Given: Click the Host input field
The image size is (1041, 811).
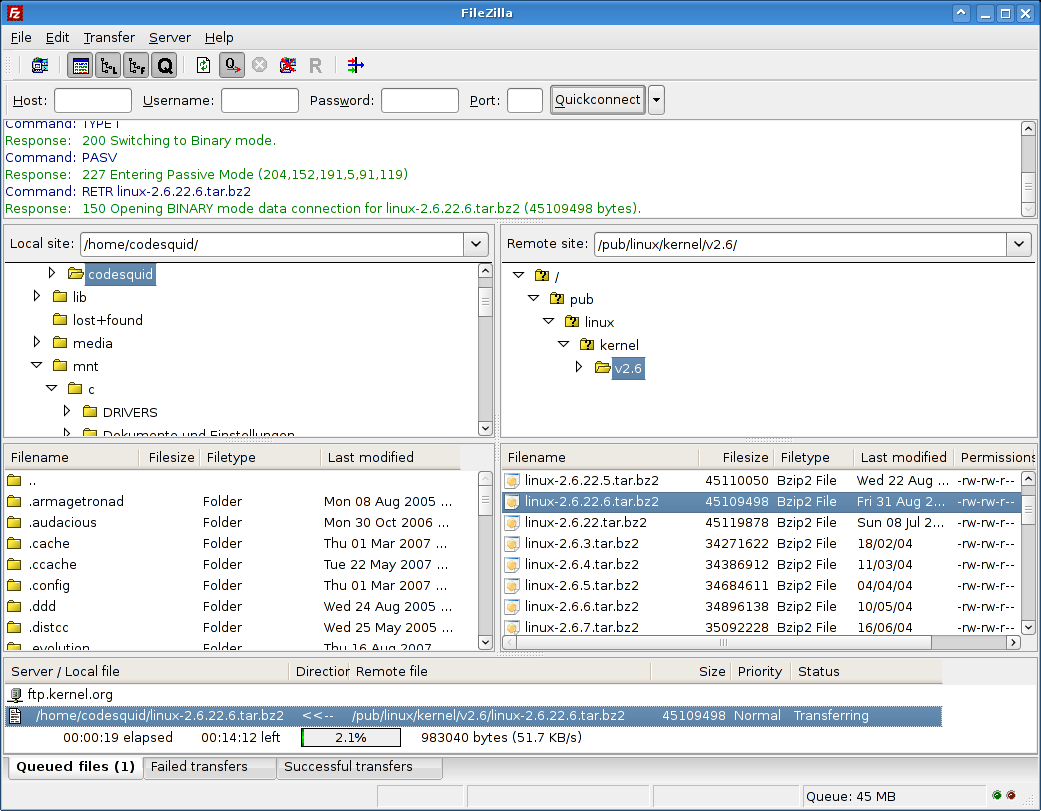Looking at the screenshot, I should (92, 99).
